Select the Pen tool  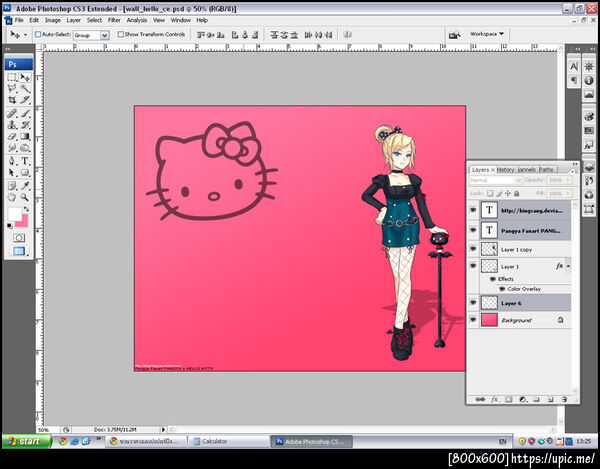click(12, 161)
